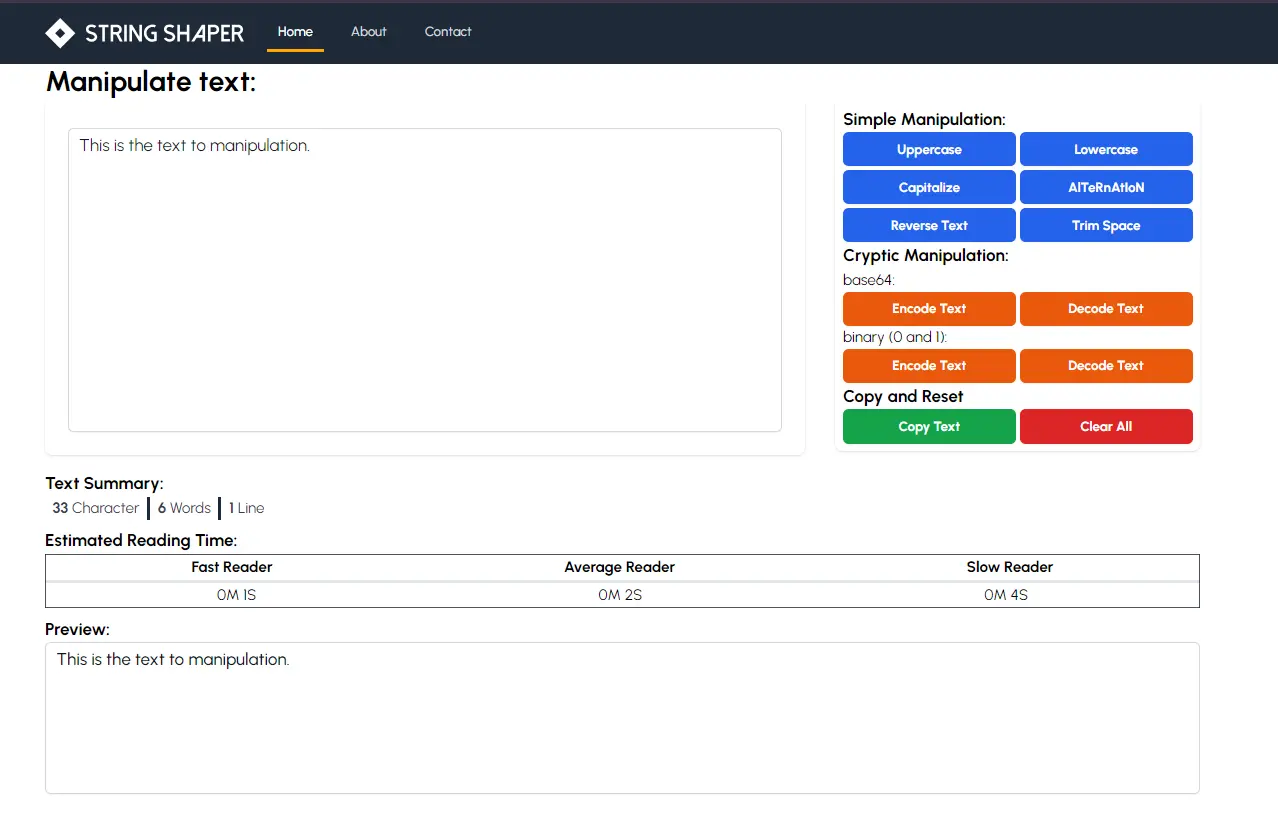Click the 'Preview:' heading

(x=77, y=630)
